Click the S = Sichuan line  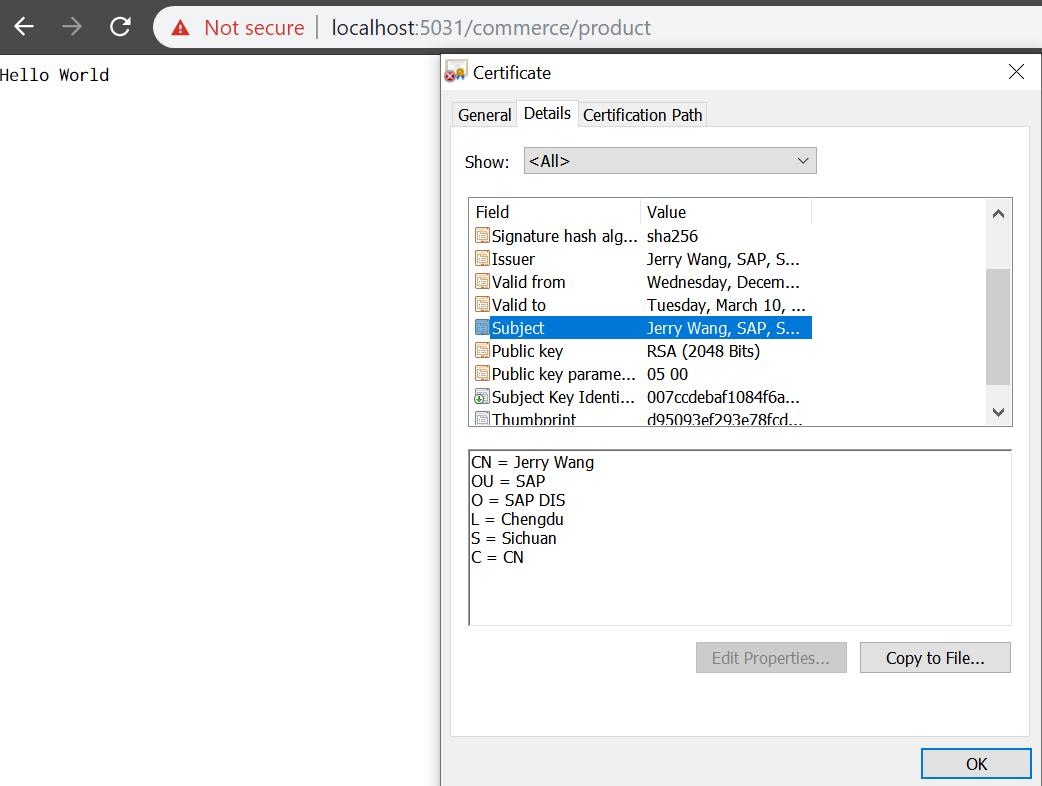pos(514,538)
